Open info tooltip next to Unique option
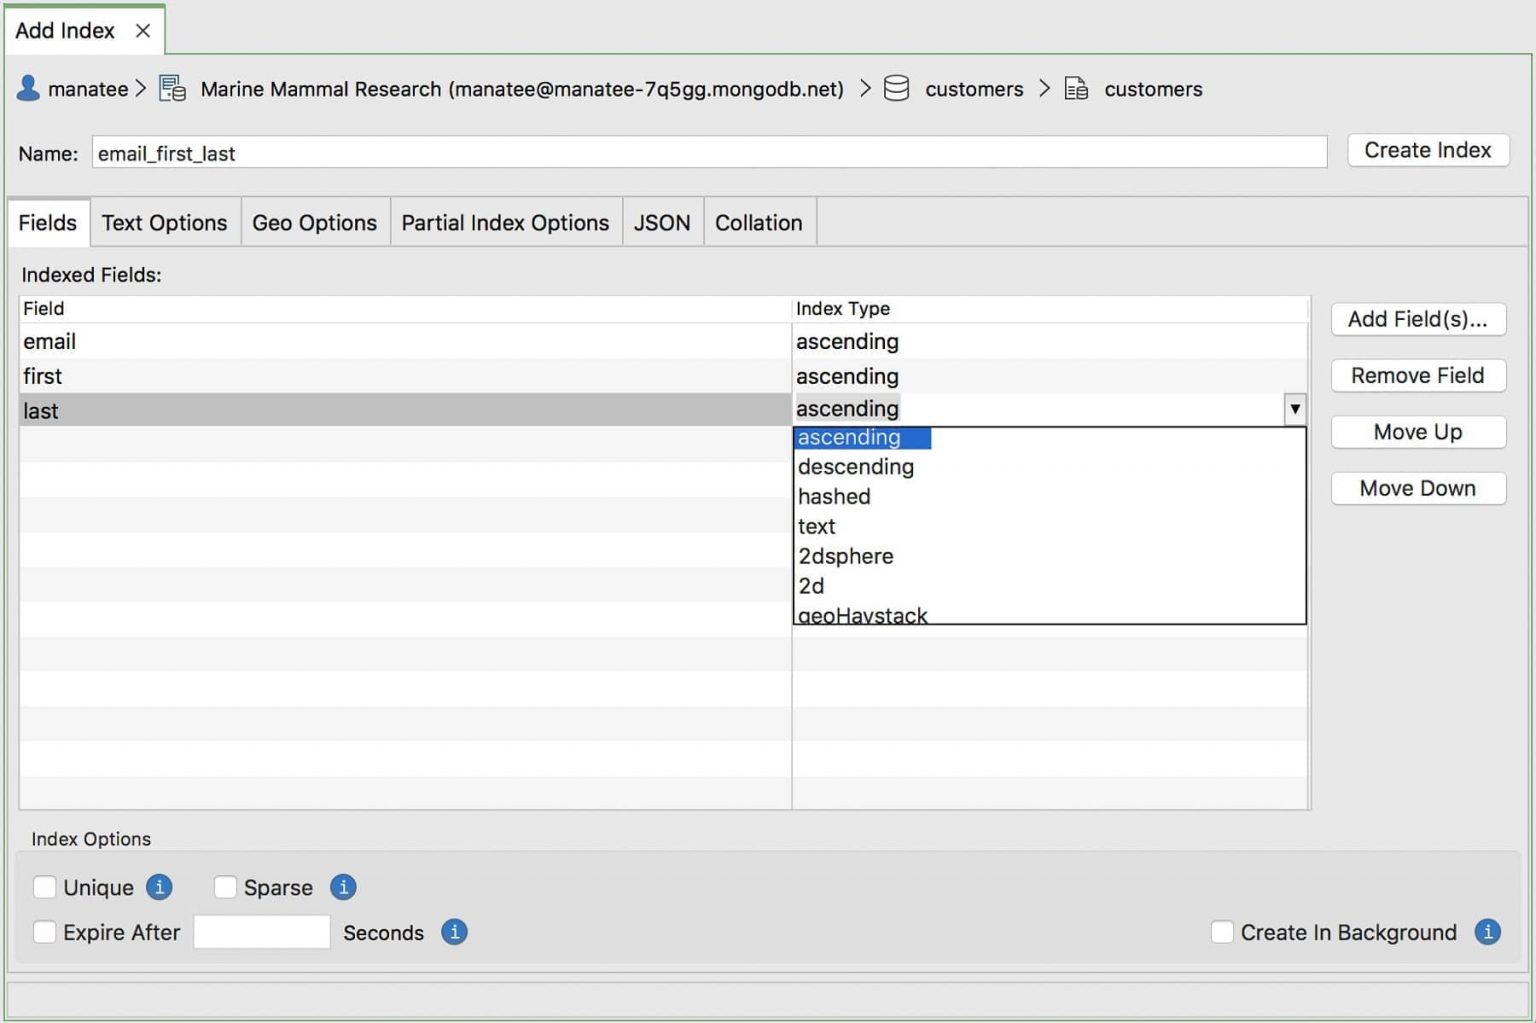This screenshot has height=1023, width=1536. click(x=158, y=887)
